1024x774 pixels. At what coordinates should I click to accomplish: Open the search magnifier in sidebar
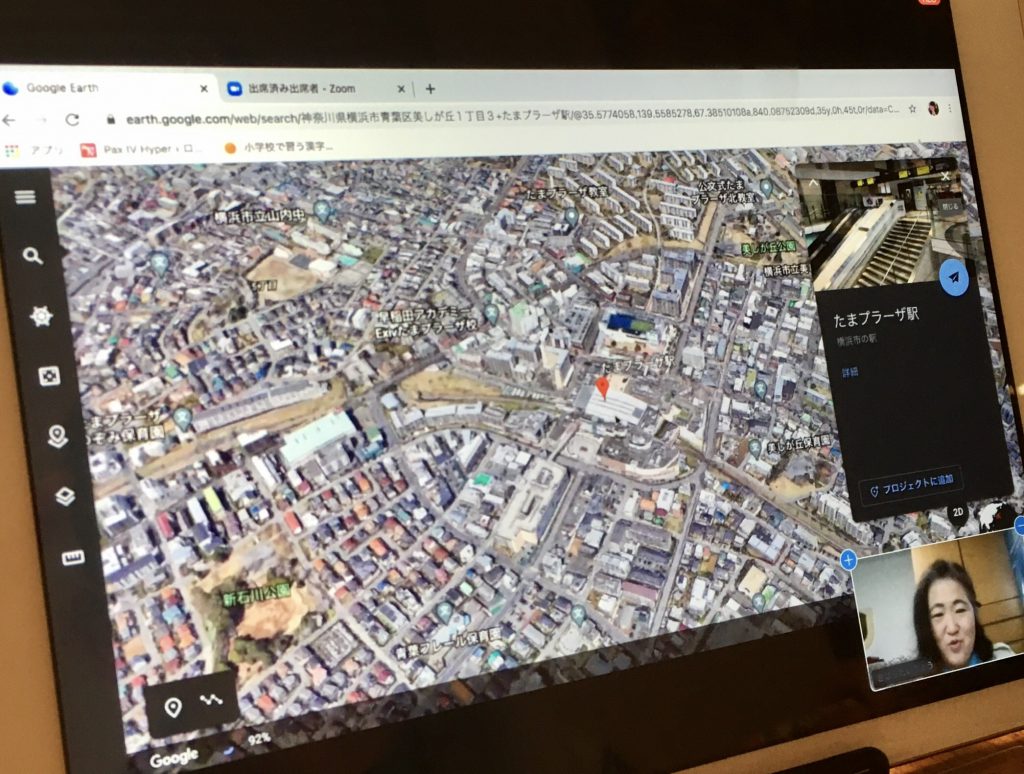33,255
